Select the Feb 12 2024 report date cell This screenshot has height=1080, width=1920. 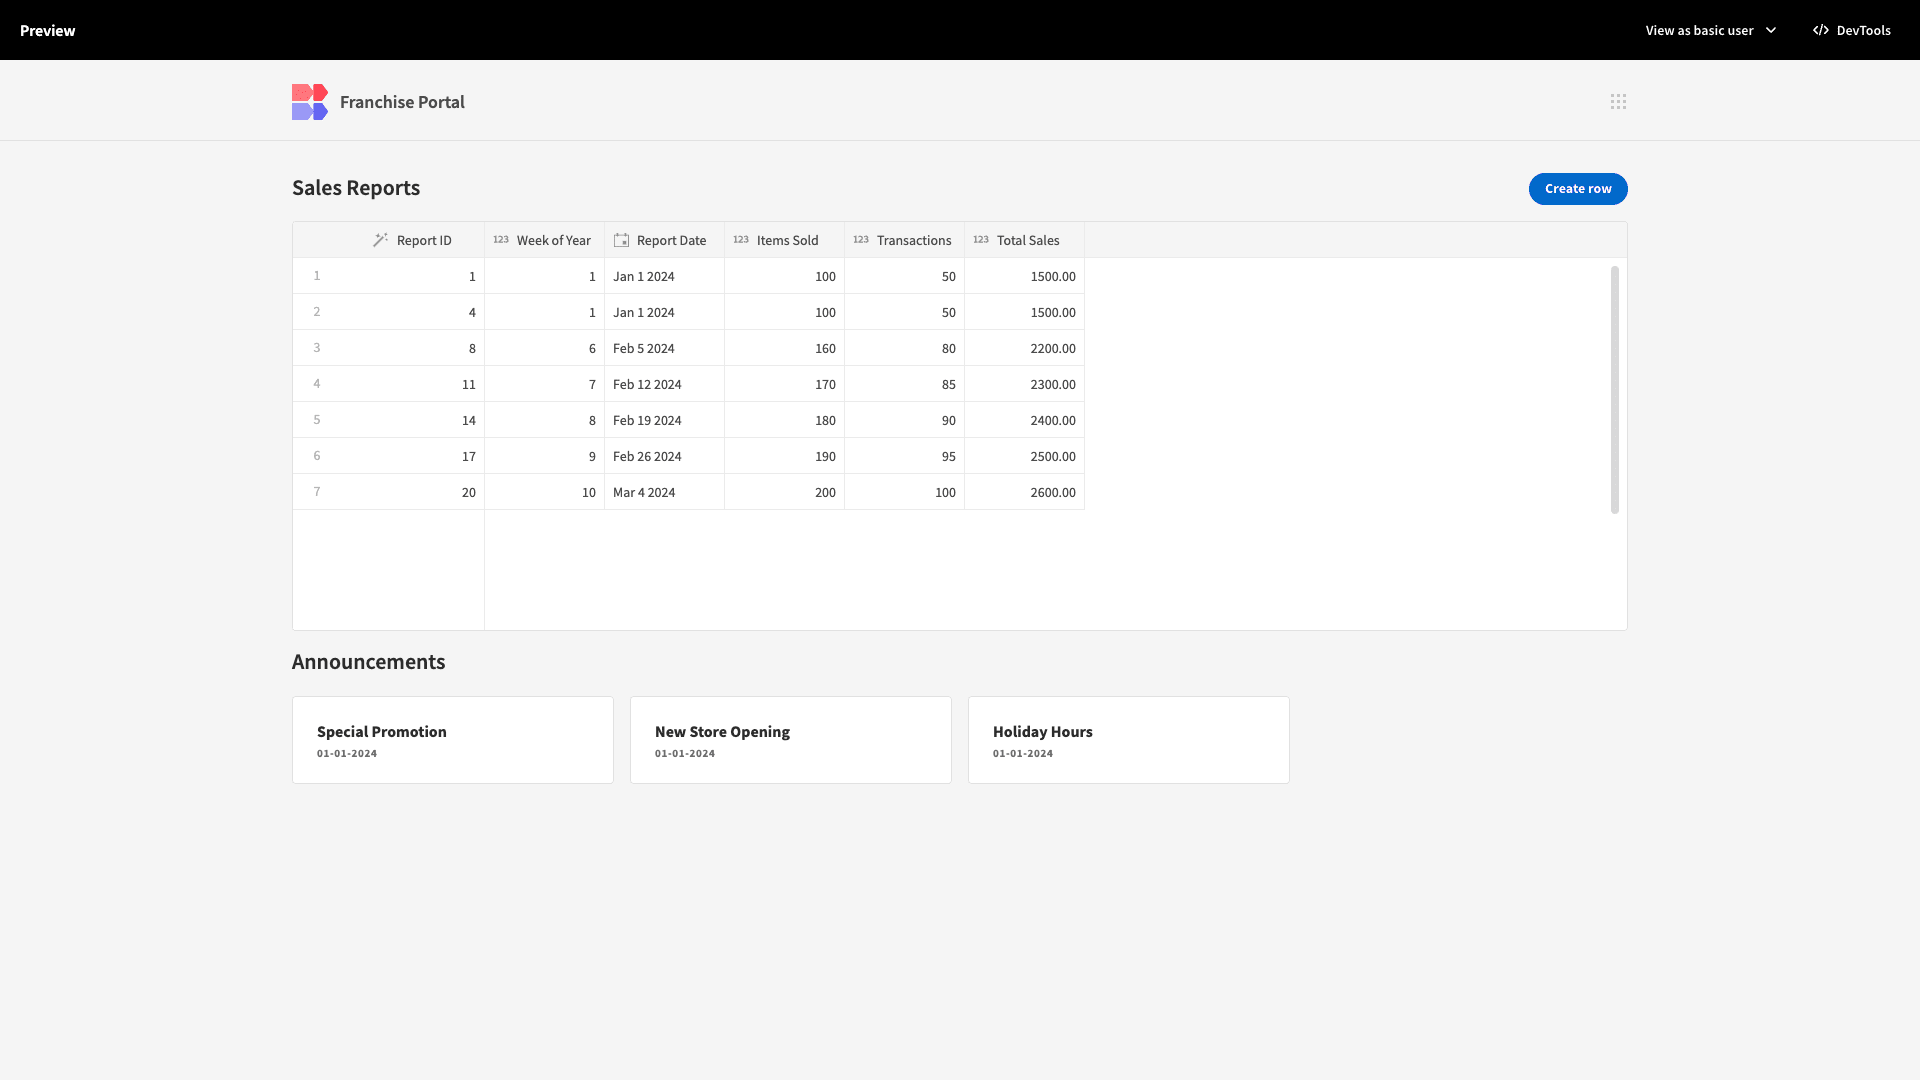pyautogui.click(x=664, y=384)
